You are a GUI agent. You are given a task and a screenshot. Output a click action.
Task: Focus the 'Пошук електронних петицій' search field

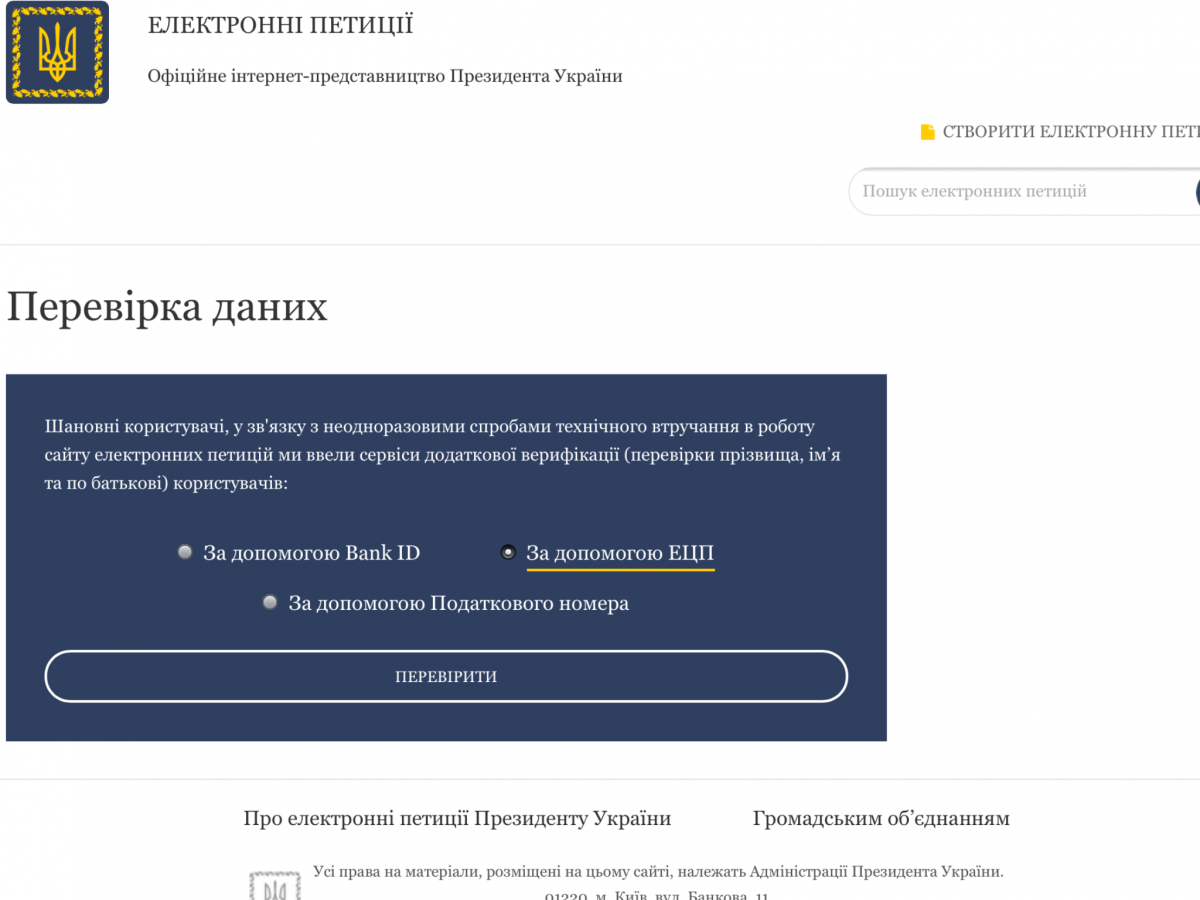pos(1020,191)
